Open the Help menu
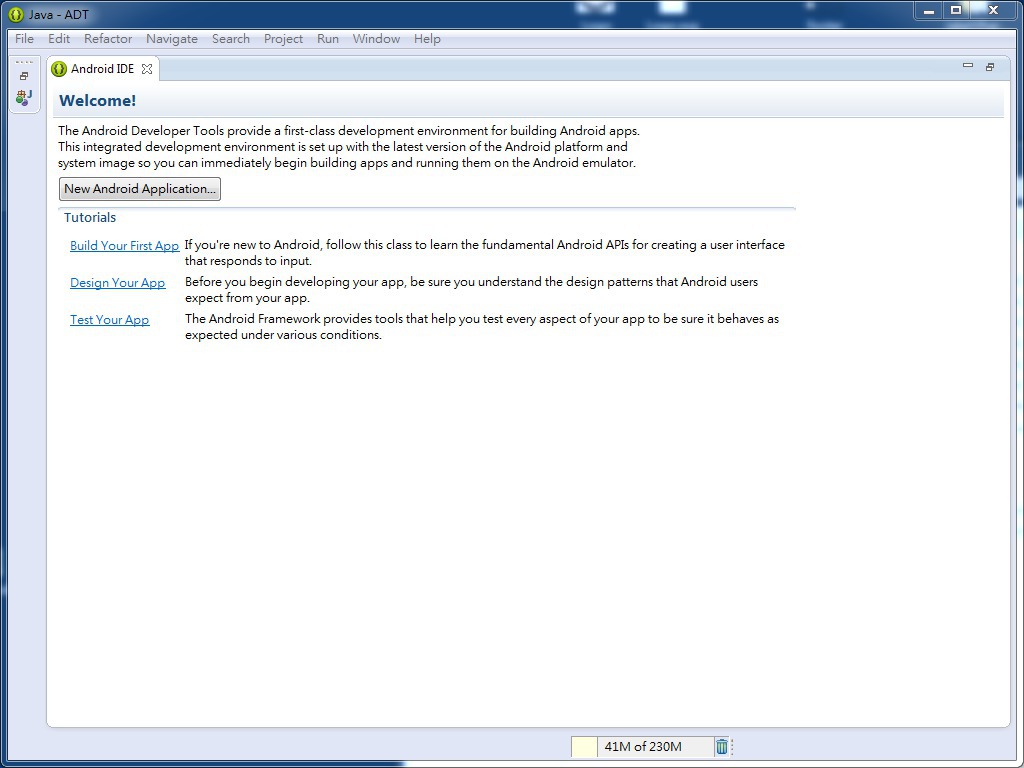Viewport: 1024px width, 768px height. 427,39
